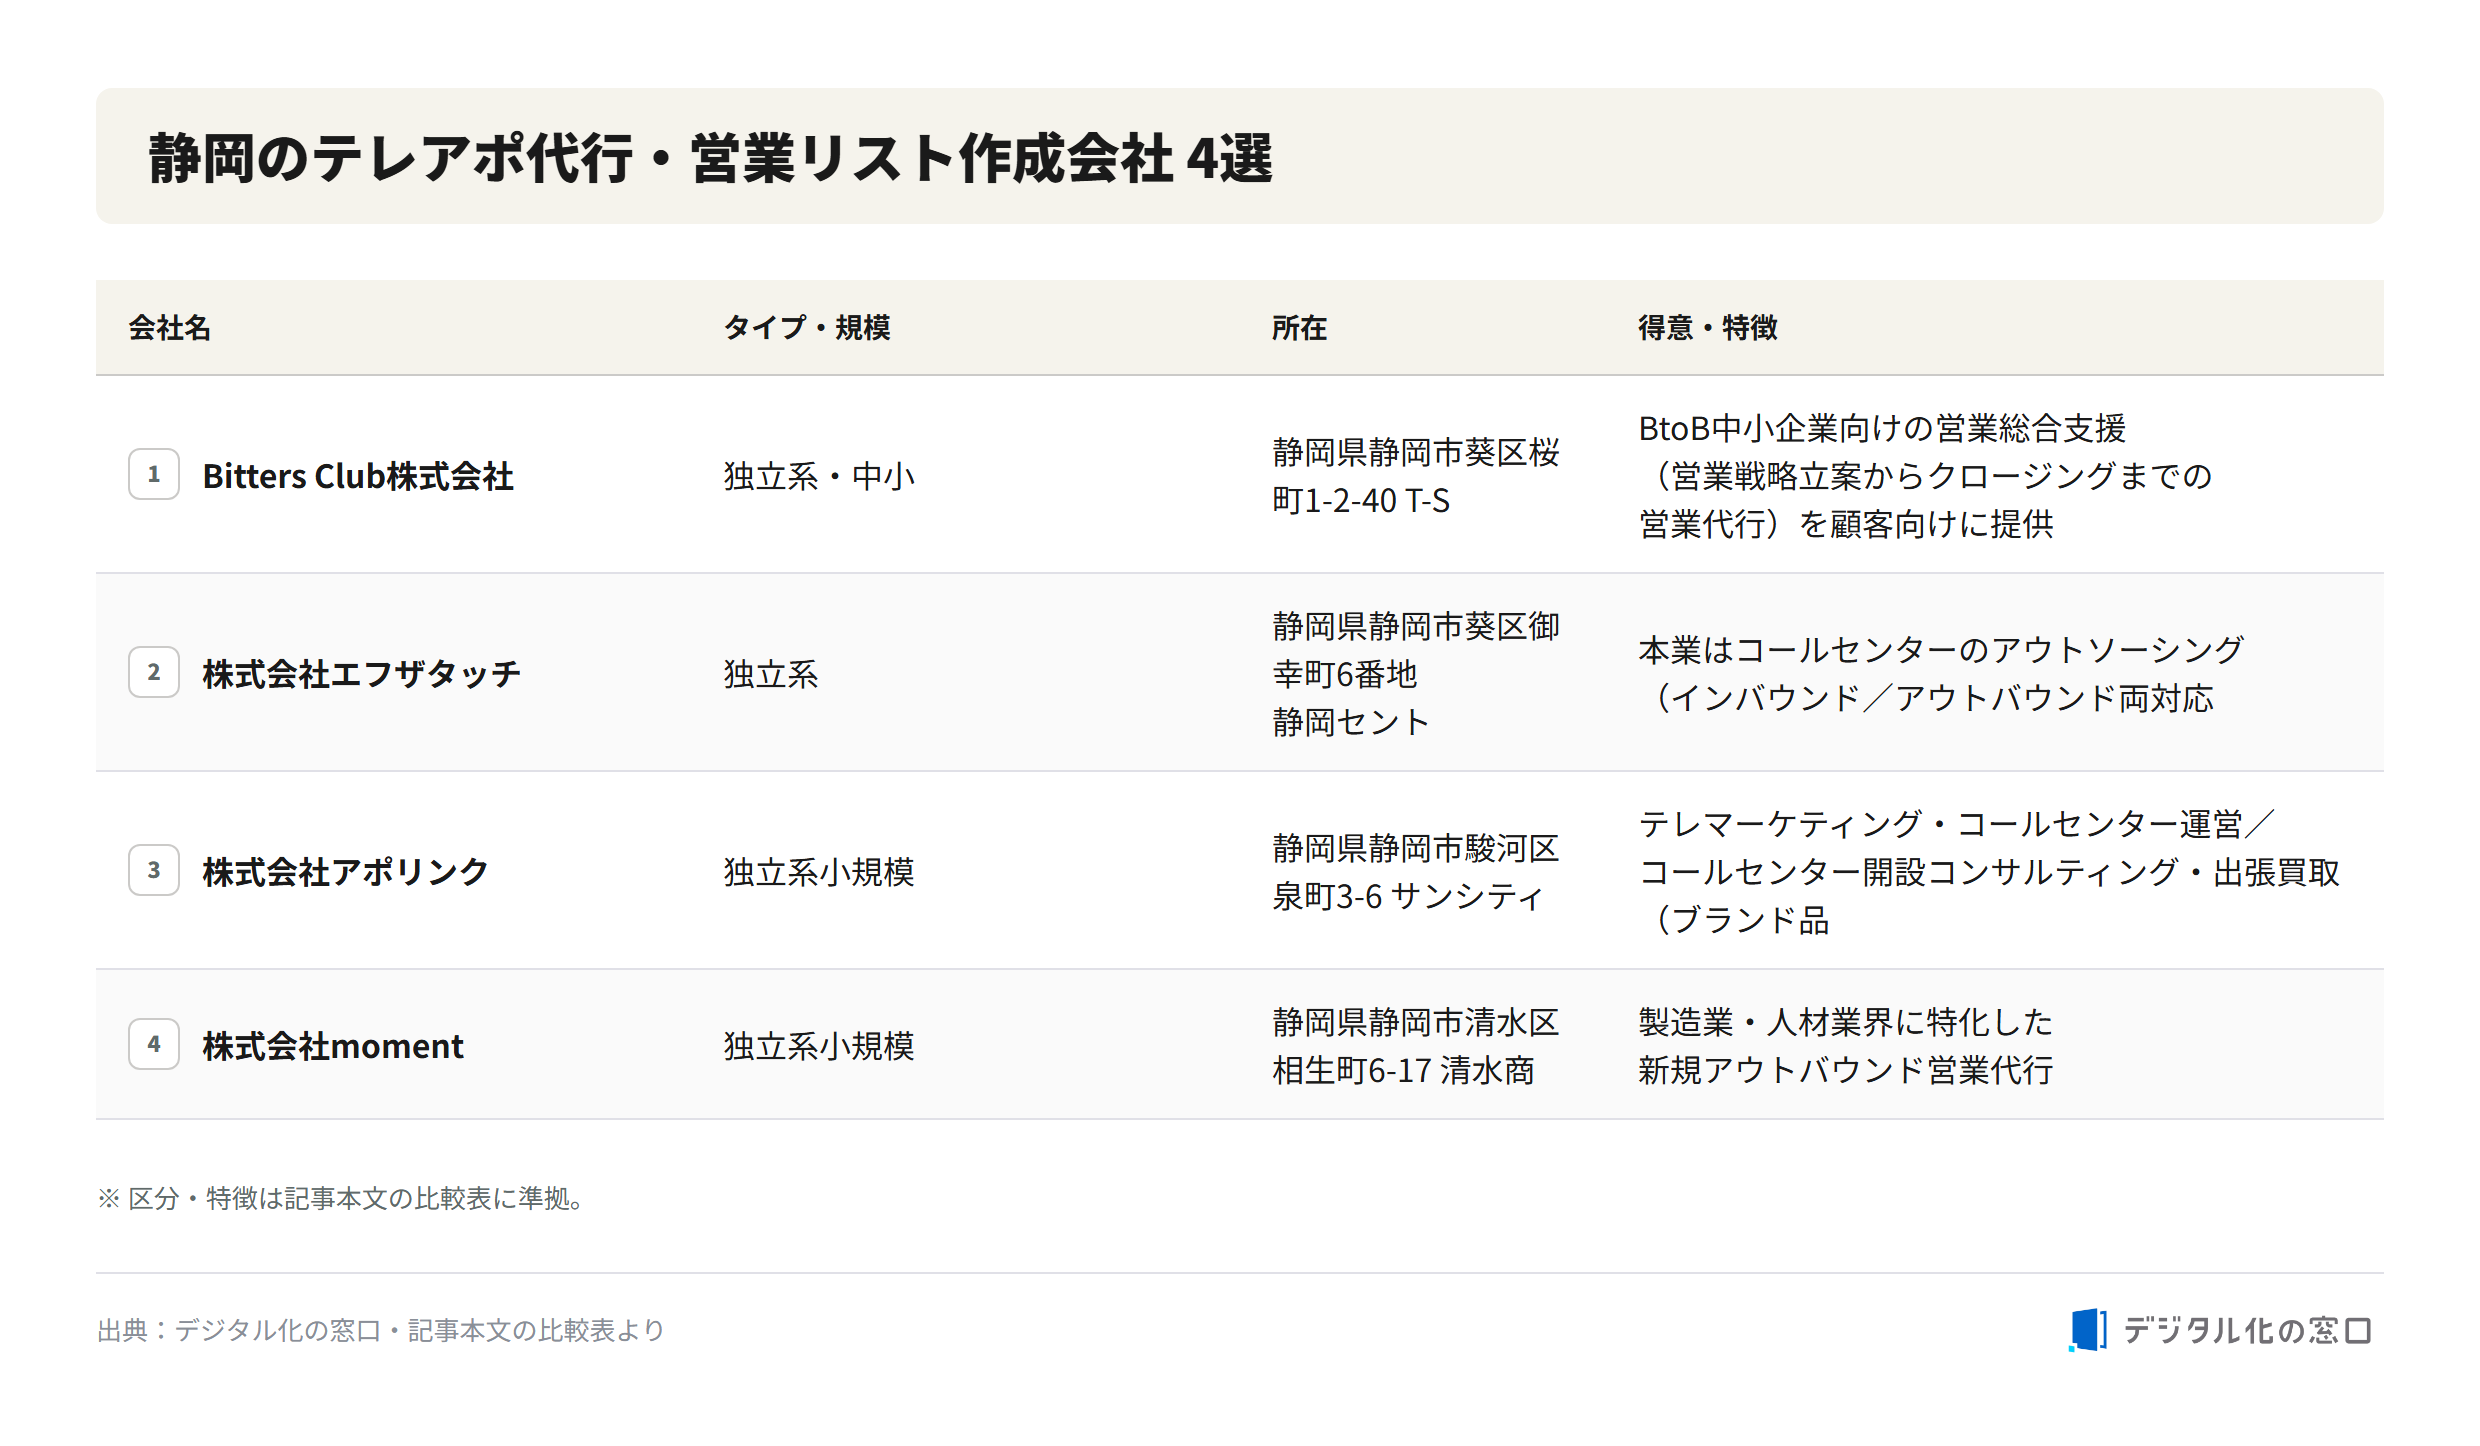Select company name 株式会社moment
Image resolution: width=2480 pixels, height=1446 pixels.
pyautogui.click(x=333, y=1046)
